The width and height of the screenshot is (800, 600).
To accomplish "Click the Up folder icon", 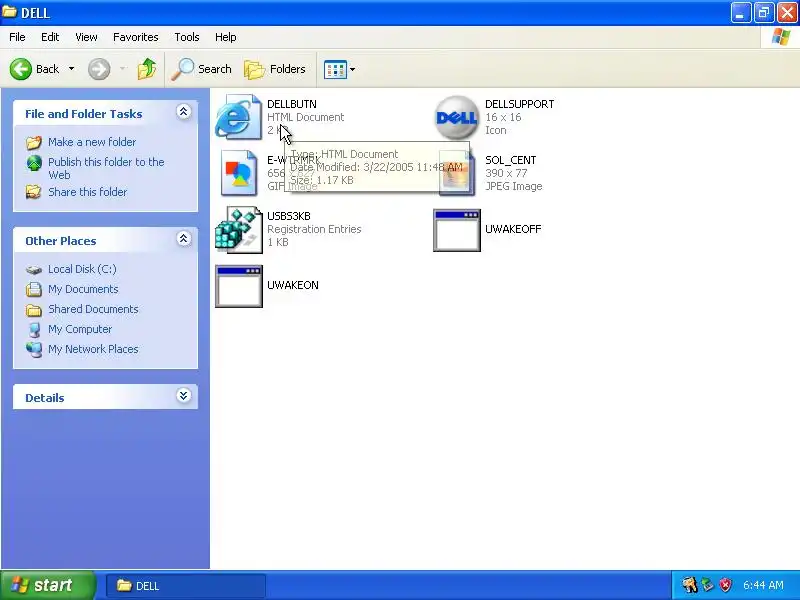I will pyautogui.click(x=146, y=69).
